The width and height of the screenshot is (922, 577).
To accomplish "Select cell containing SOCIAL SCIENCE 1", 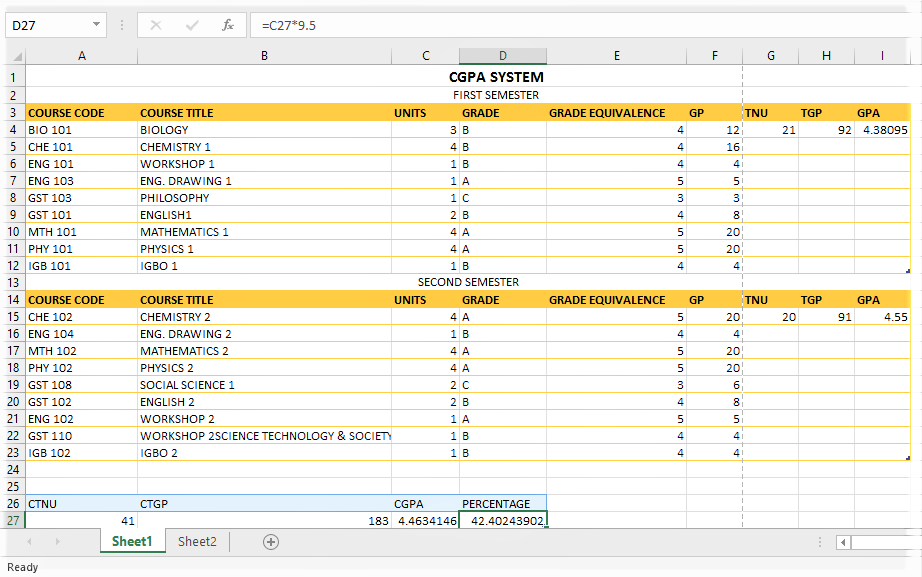I will coord(264,385).
